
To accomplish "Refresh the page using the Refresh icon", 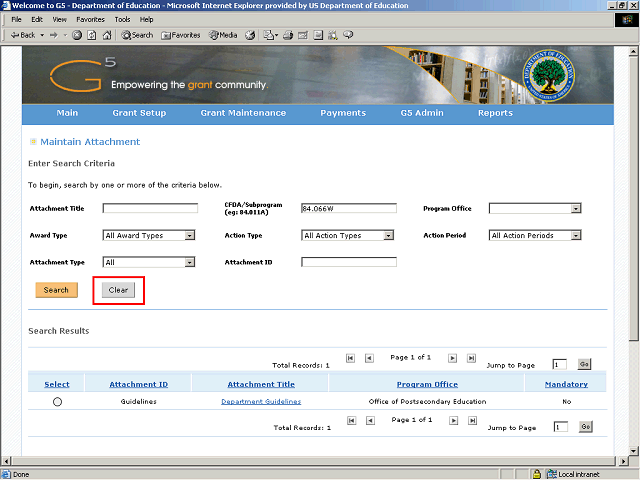I will (x=92, y=35).
